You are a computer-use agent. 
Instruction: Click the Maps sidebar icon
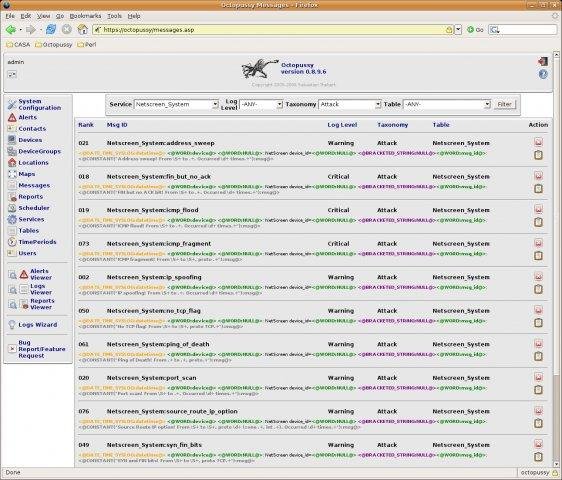pos(12,174)
